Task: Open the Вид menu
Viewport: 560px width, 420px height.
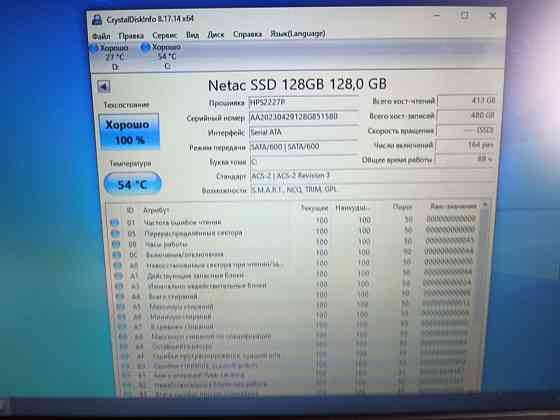Action: click(192, 35)
